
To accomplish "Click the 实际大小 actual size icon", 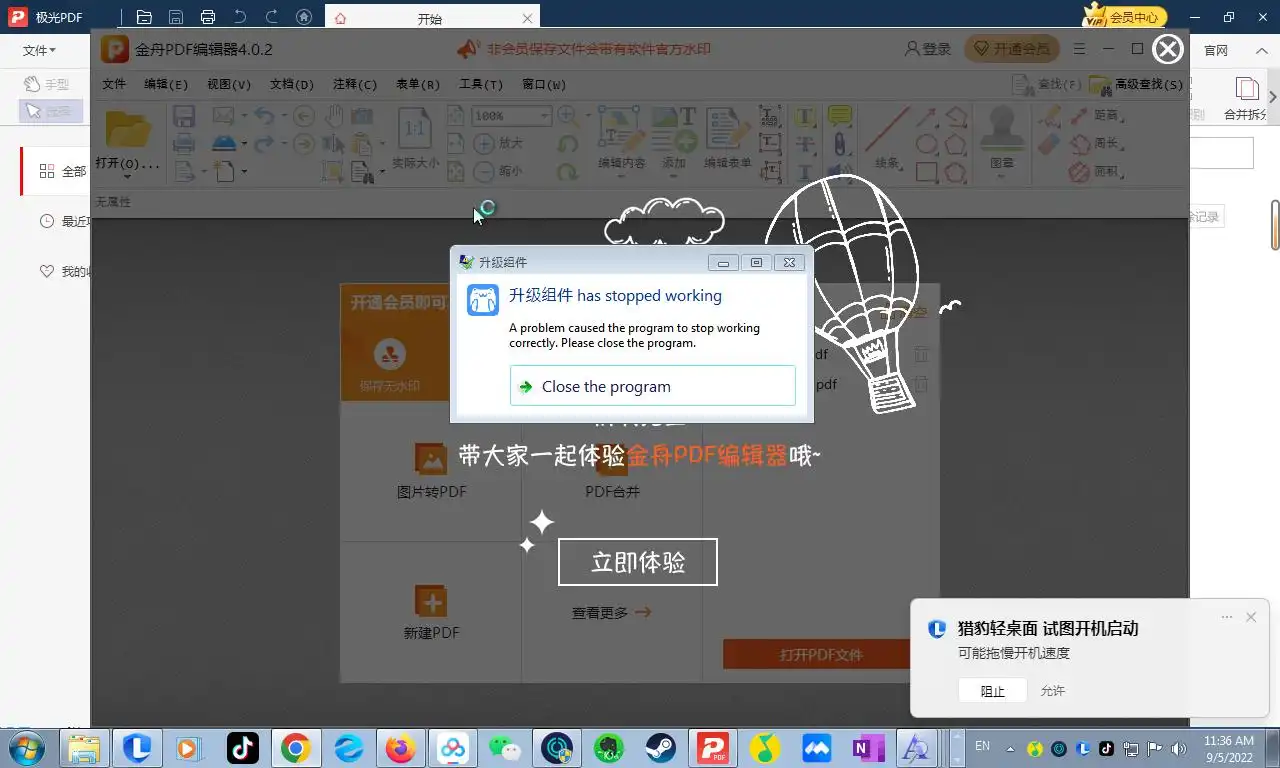I will tap(415, 139).
